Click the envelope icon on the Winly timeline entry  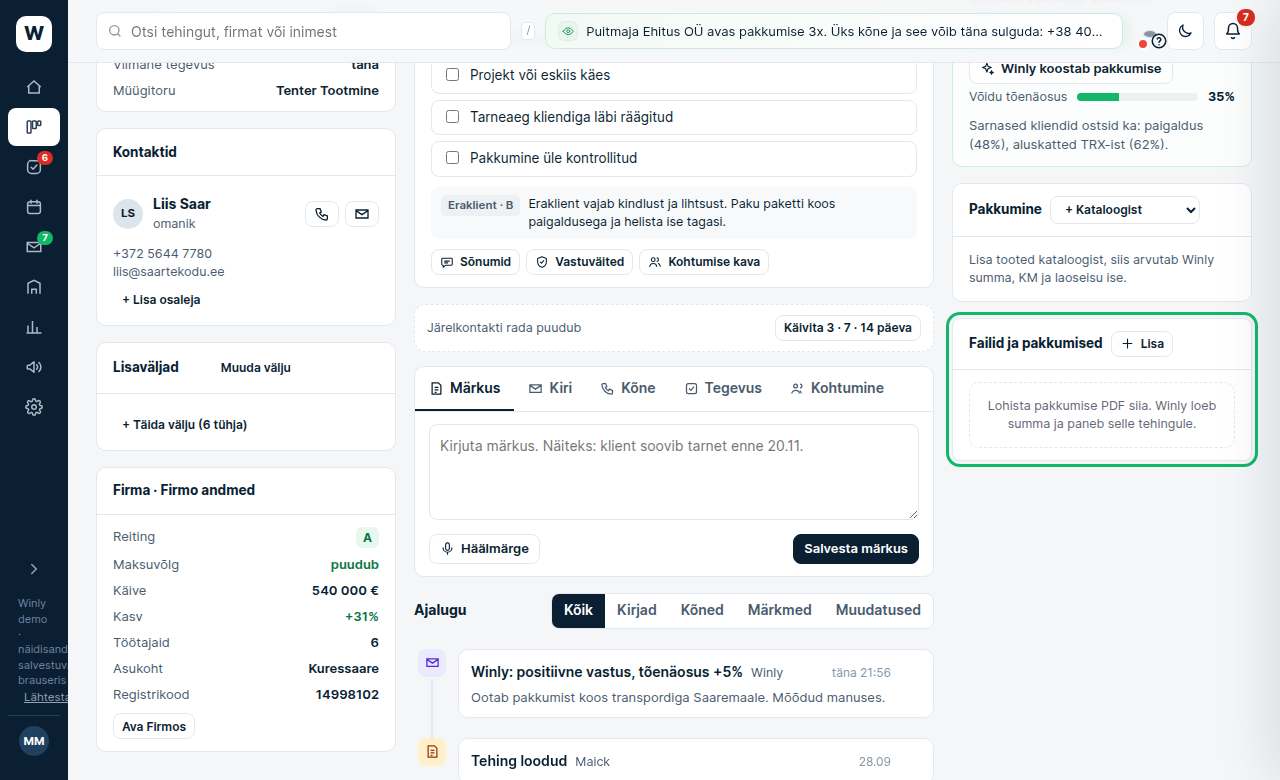pyautogui.click(x=432, y=662)
